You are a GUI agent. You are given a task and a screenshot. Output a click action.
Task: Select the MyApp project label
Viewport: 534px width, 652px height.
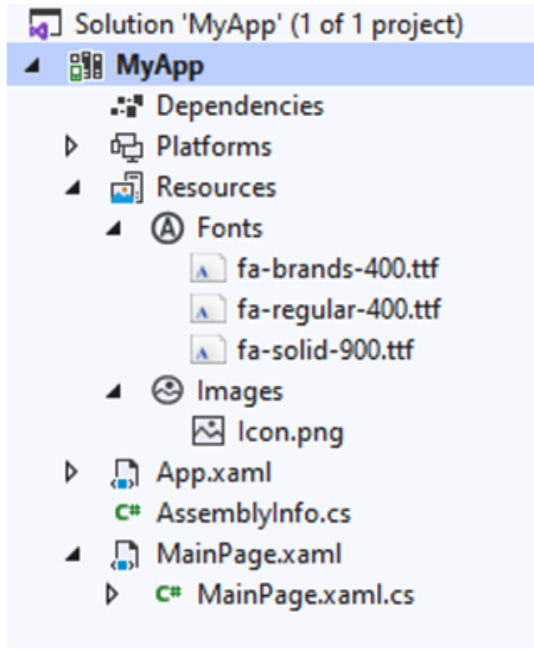pos(160,66)
